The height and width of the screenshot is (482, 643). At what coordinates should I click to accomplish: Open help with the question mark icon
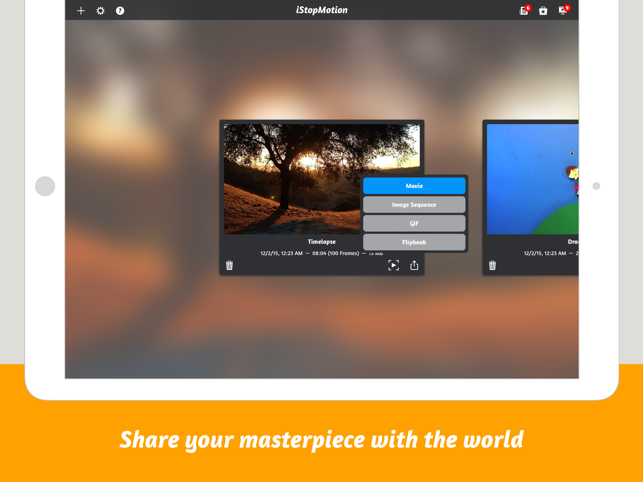[x=120, y=11]
